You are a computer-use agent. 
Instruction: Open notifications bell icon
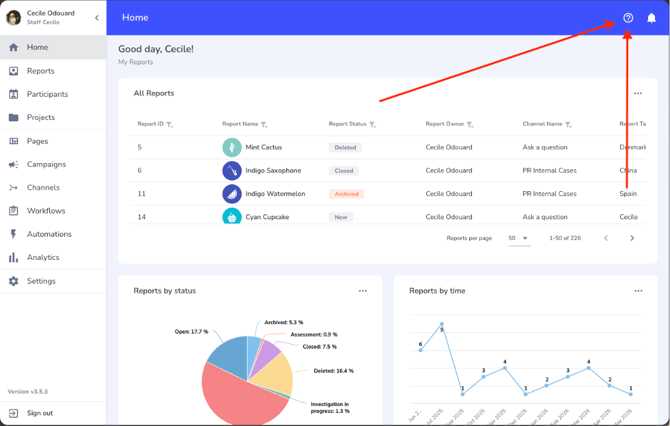[x=651, y=18]
